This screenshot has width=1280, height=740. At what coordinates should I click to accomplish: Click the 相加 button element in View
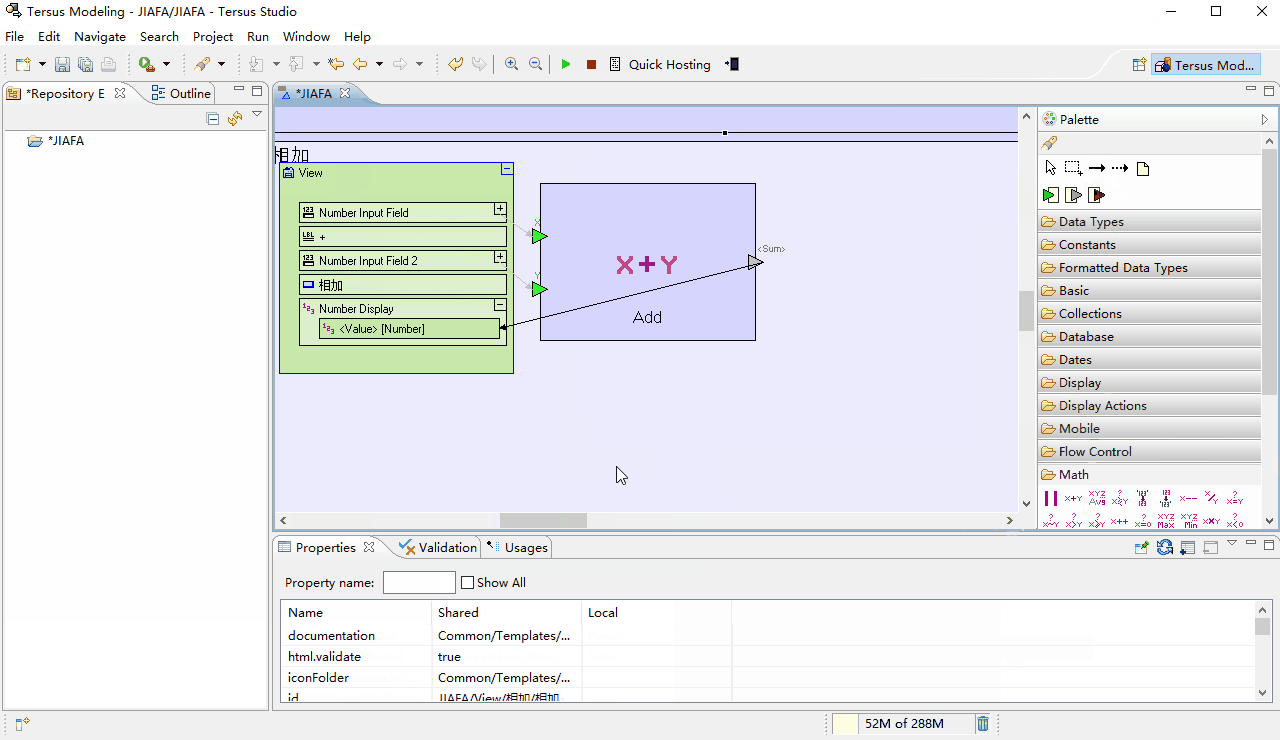[403, 285]
